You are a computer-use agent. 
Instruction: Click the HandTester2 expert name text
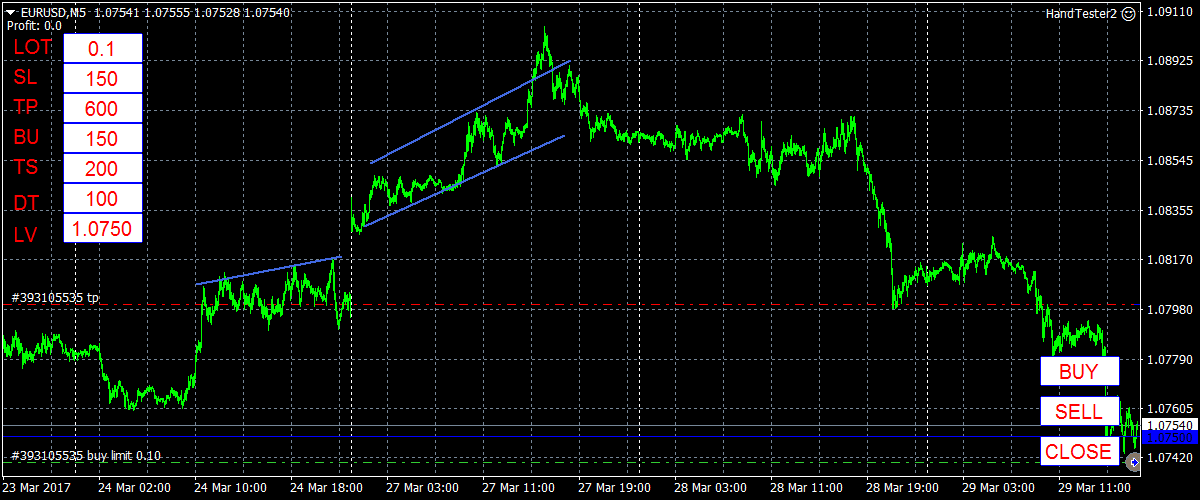click(1082, 14)
